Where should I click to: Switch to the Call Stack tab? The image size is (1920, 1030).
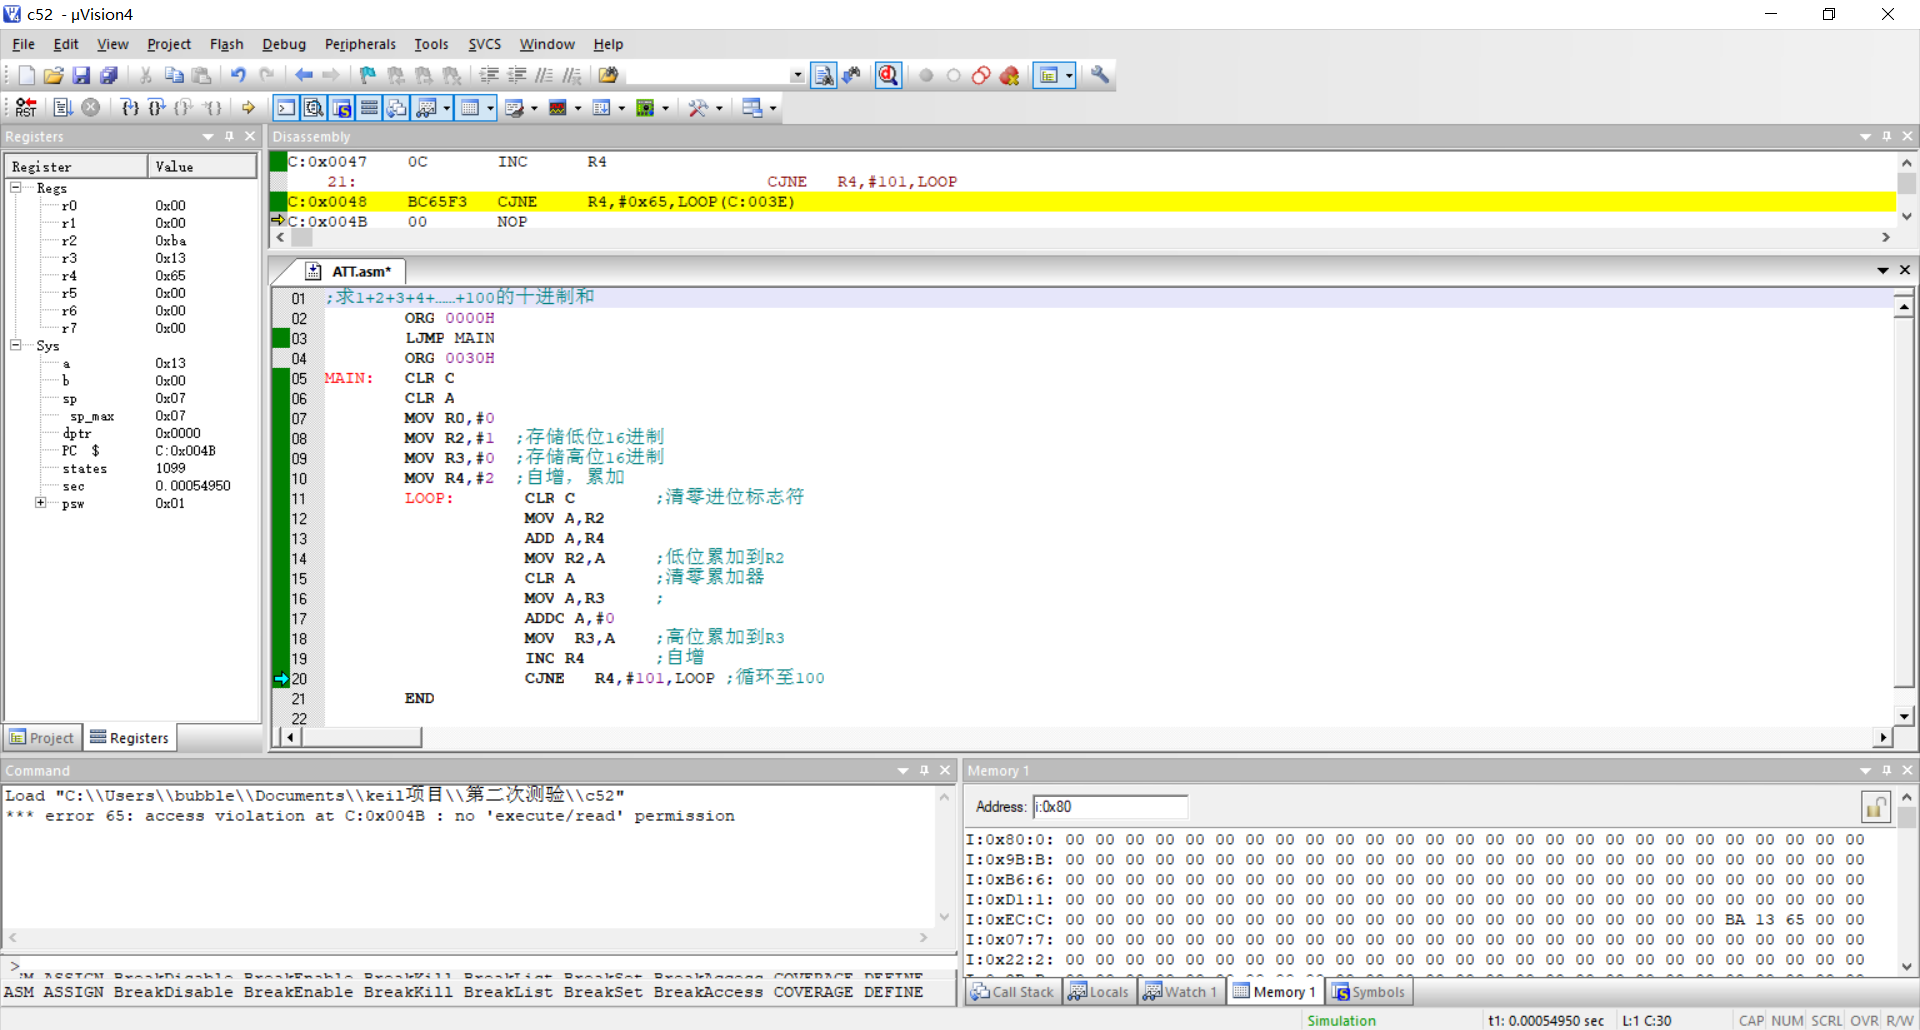click(x=1012, y=992)
